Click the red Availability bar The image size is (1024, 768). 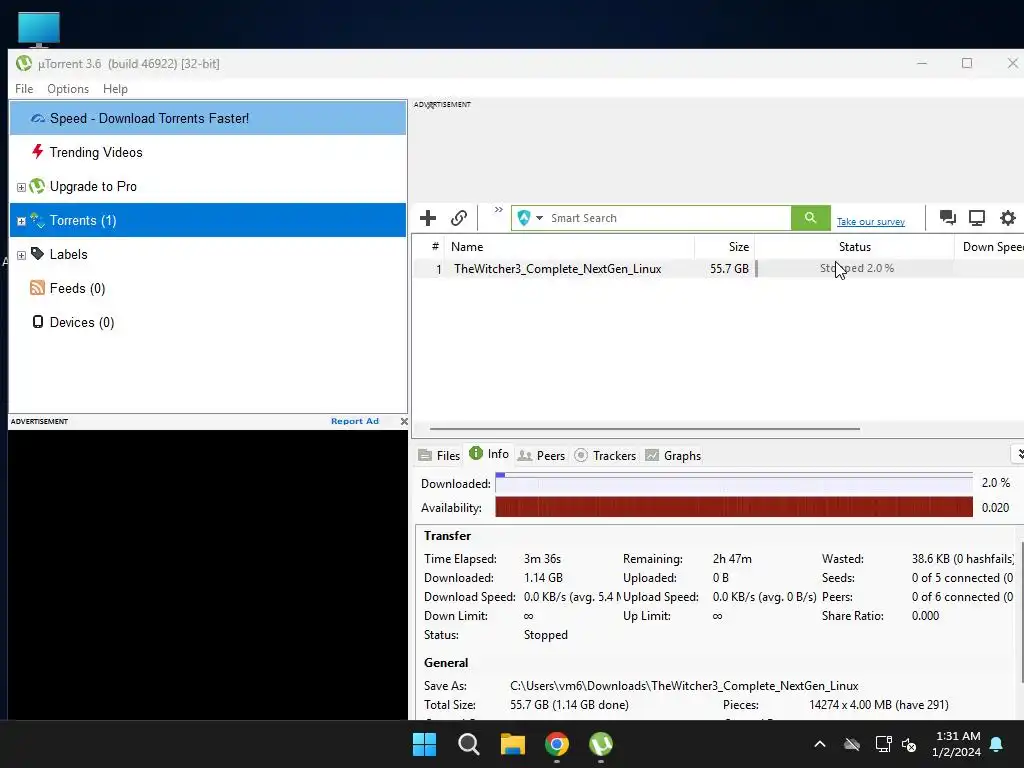point(733,507)
